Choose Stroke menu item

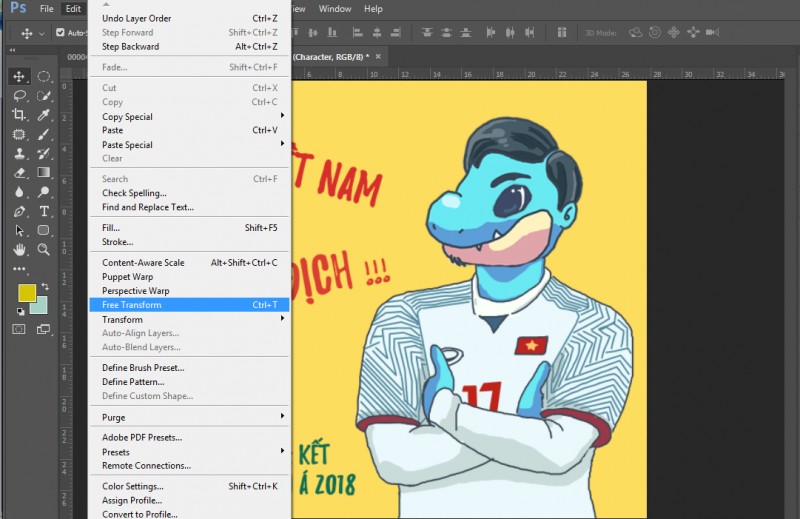click(x=189, y=242)
